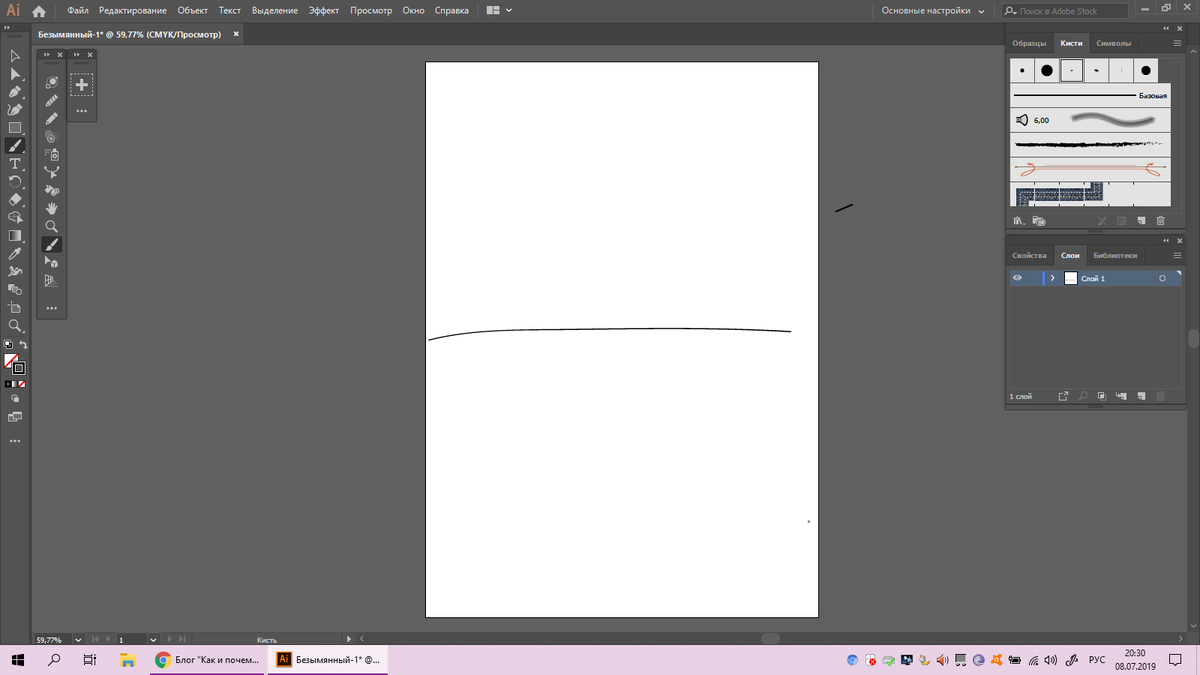Screen dimensions: 1200x675
Task: Toggle the drawing mode button
Action: 15,398
